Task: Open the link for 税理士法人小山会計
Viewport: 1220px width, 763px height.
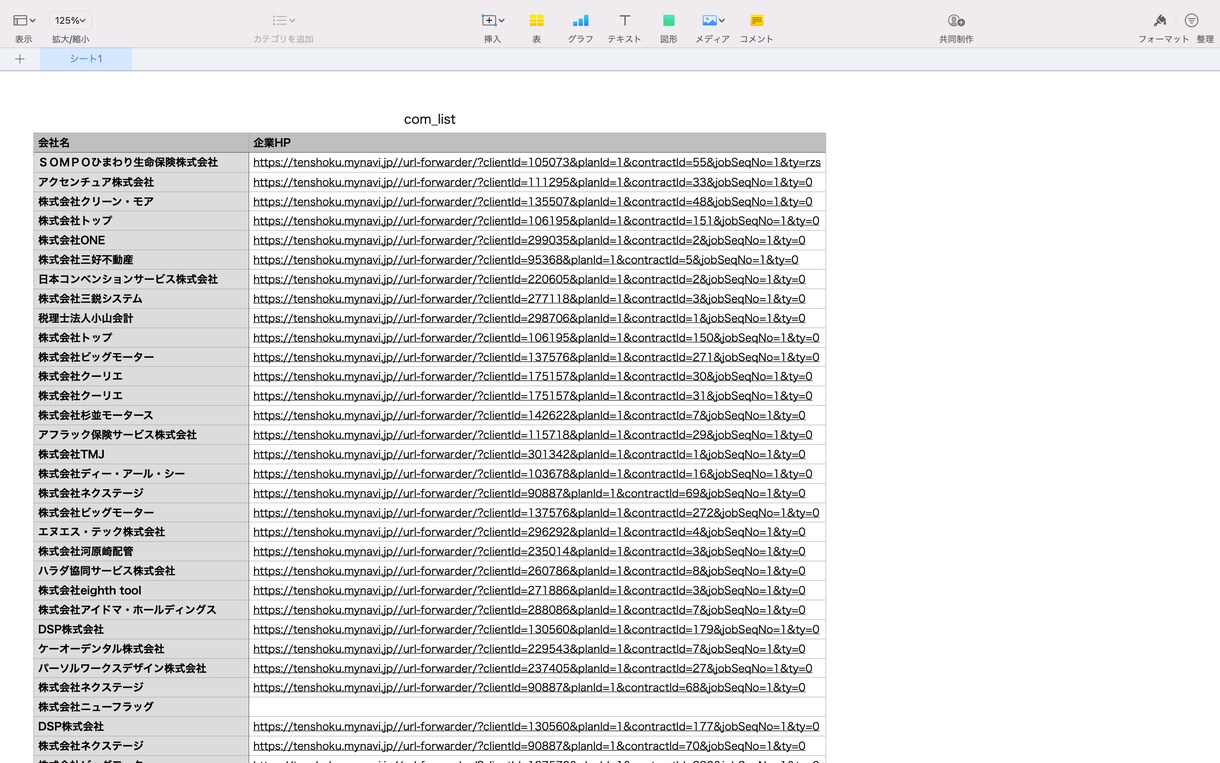Action: coord(529,318)
